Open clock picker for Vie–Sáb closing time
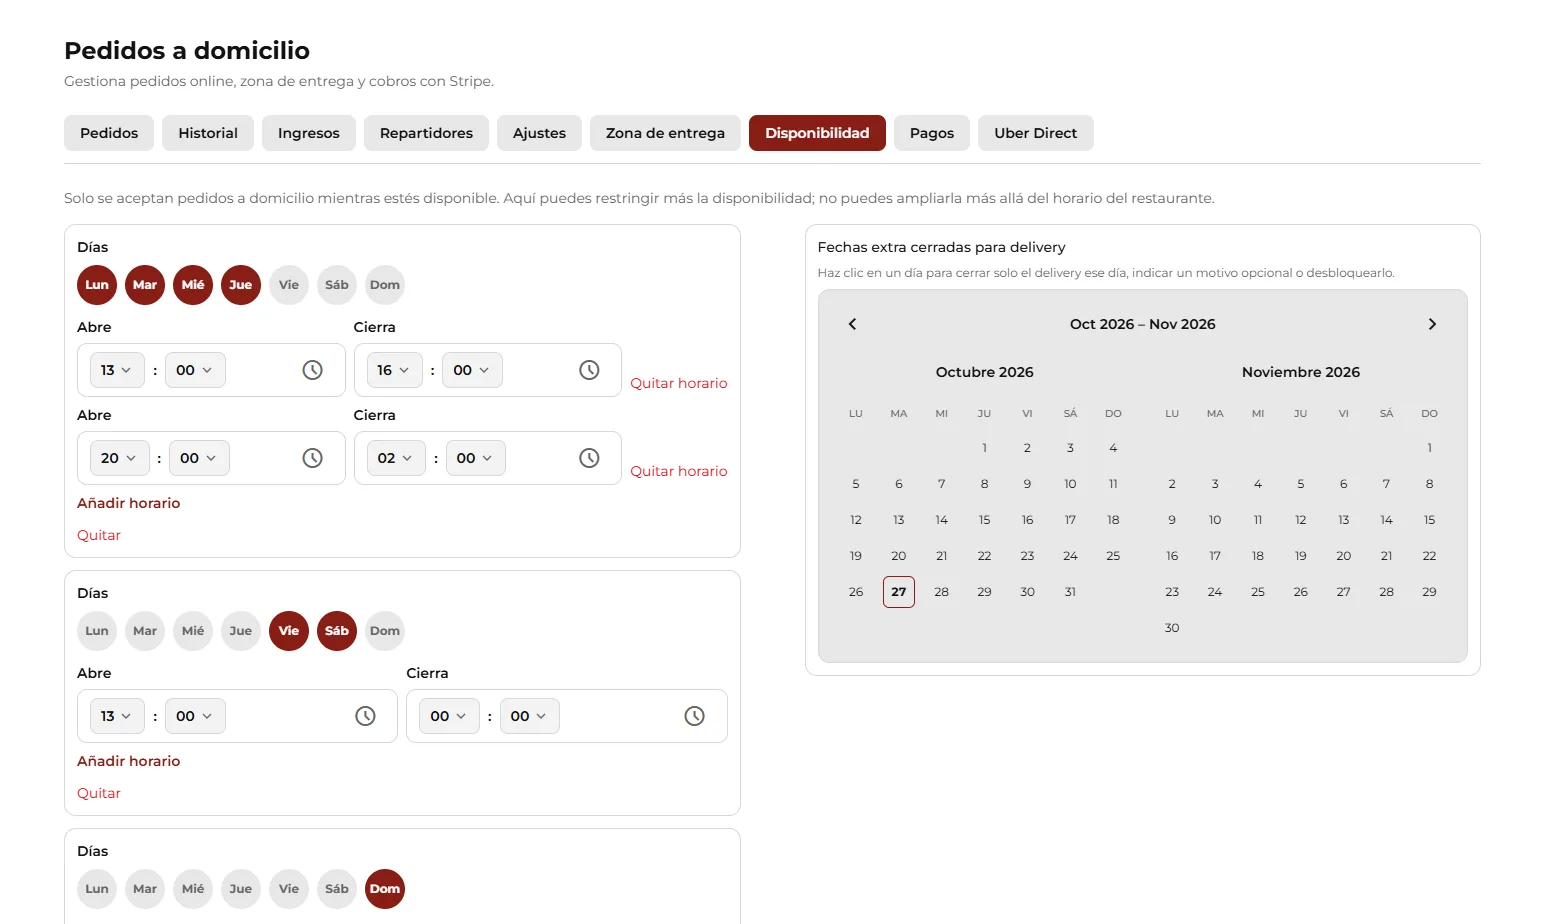Image resolution: width=1555 pixels, height=924 pixels. click(695, 716)
